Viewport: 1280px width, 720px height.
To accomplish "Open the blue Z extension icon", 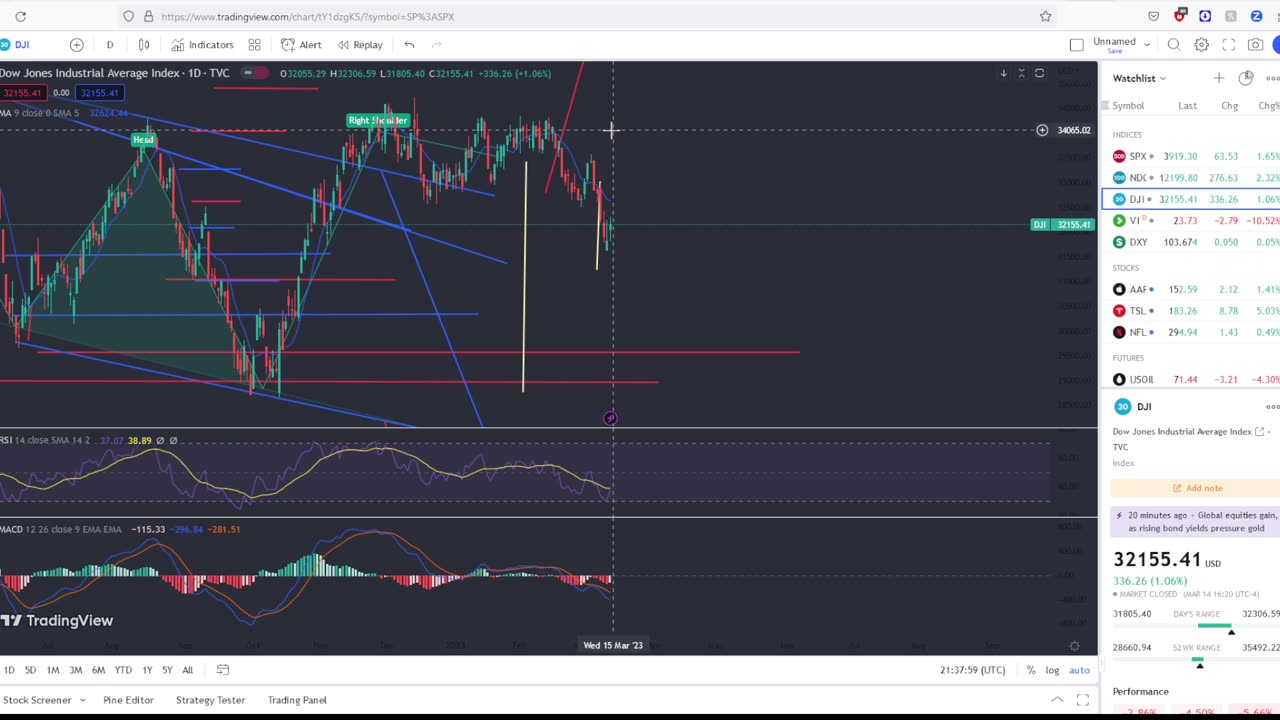I will (1256, 16).
